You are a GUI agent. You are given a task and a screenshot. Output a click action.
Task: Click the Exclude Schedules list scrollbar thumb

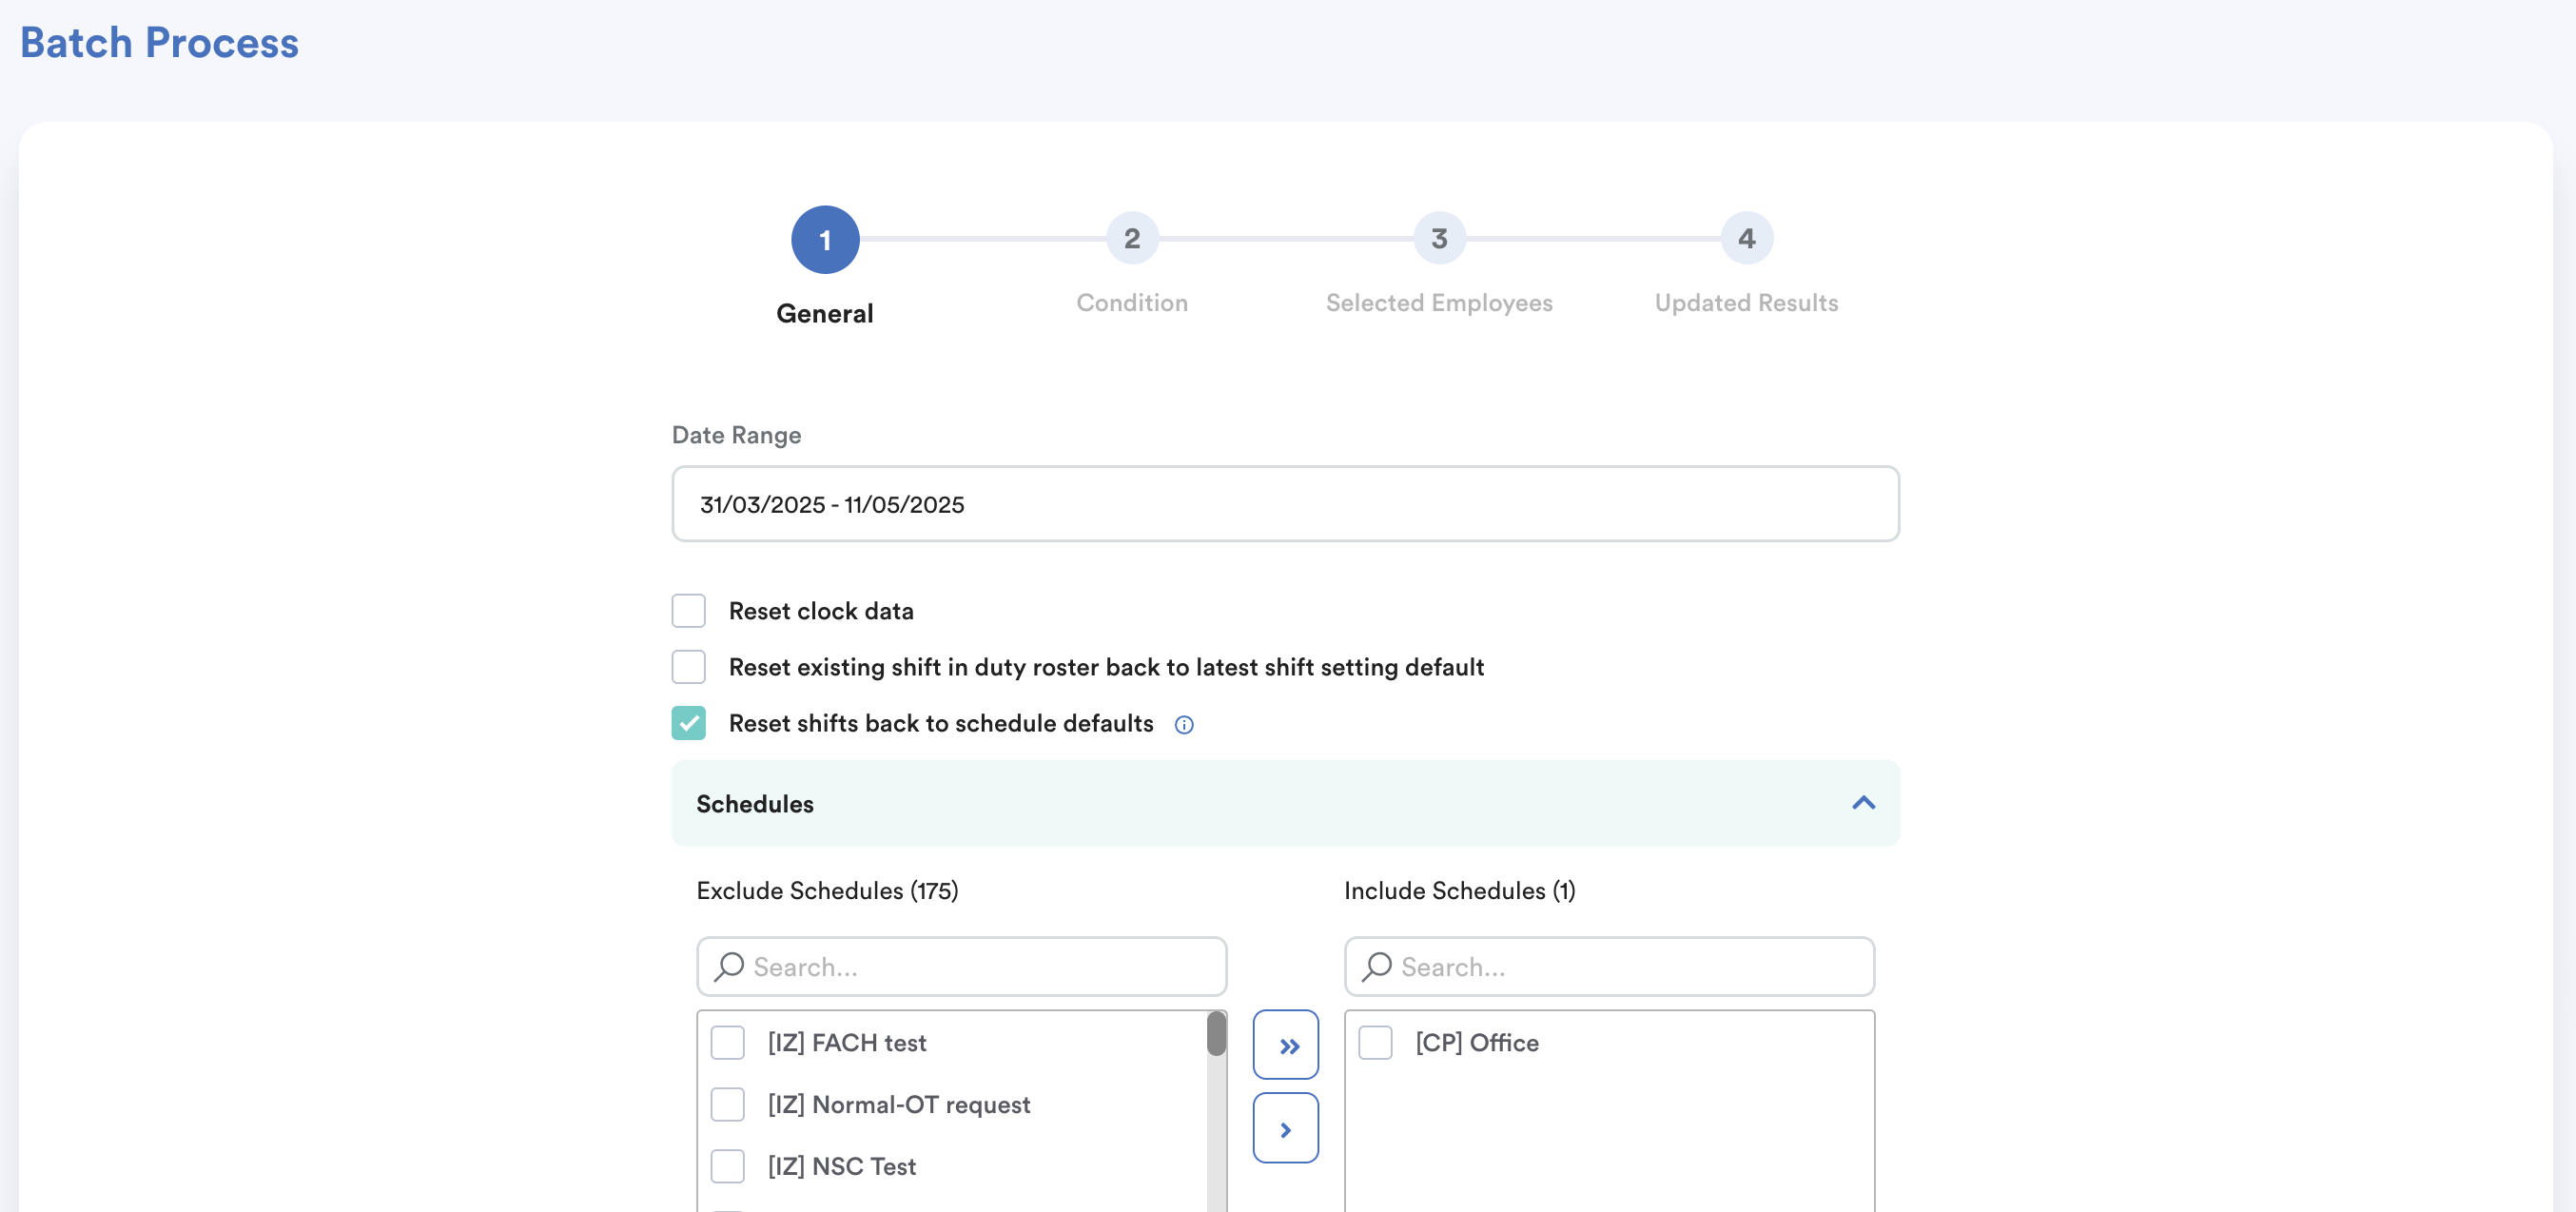1216,1034
